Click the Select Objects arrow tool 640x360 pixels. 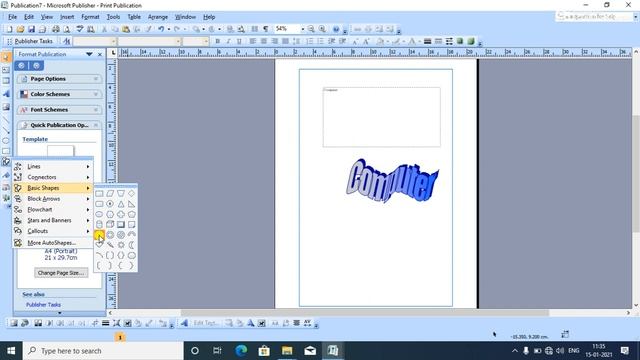coord(6,57)
